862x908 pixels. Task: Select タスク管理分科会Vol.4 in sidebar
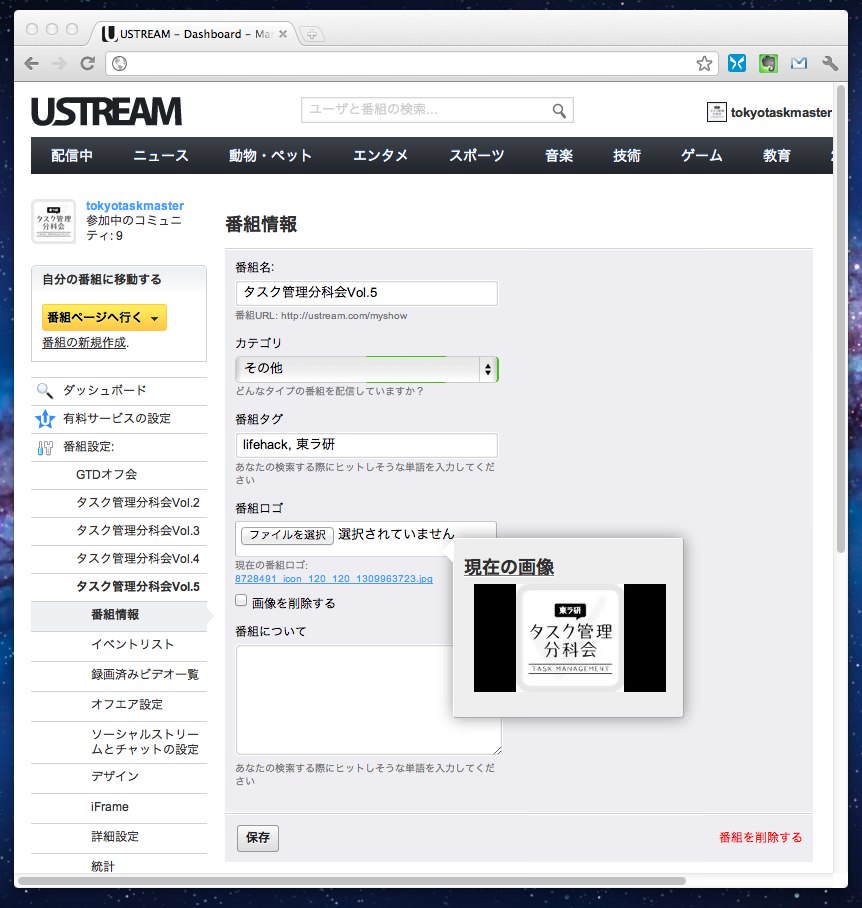click(138, 558)
